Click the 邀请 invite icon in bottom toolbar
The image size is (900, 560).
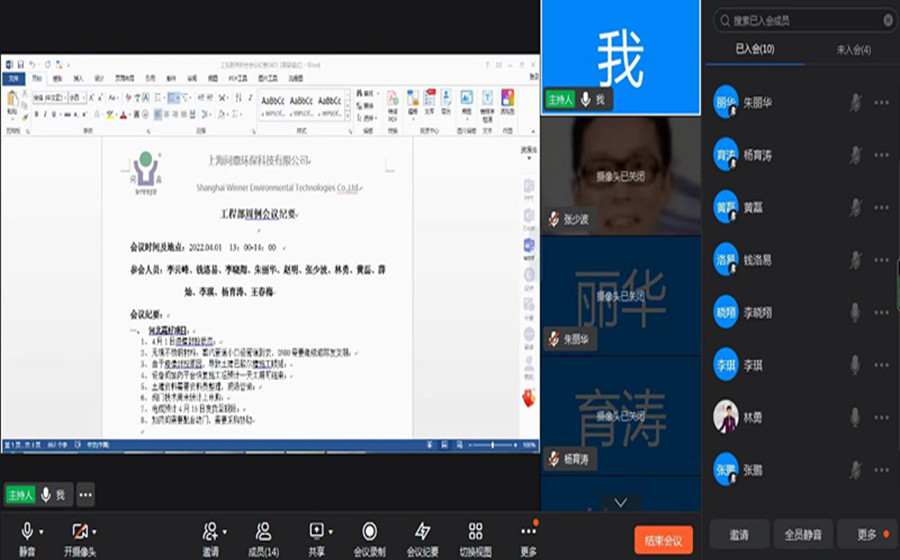(x=210, y=531)
